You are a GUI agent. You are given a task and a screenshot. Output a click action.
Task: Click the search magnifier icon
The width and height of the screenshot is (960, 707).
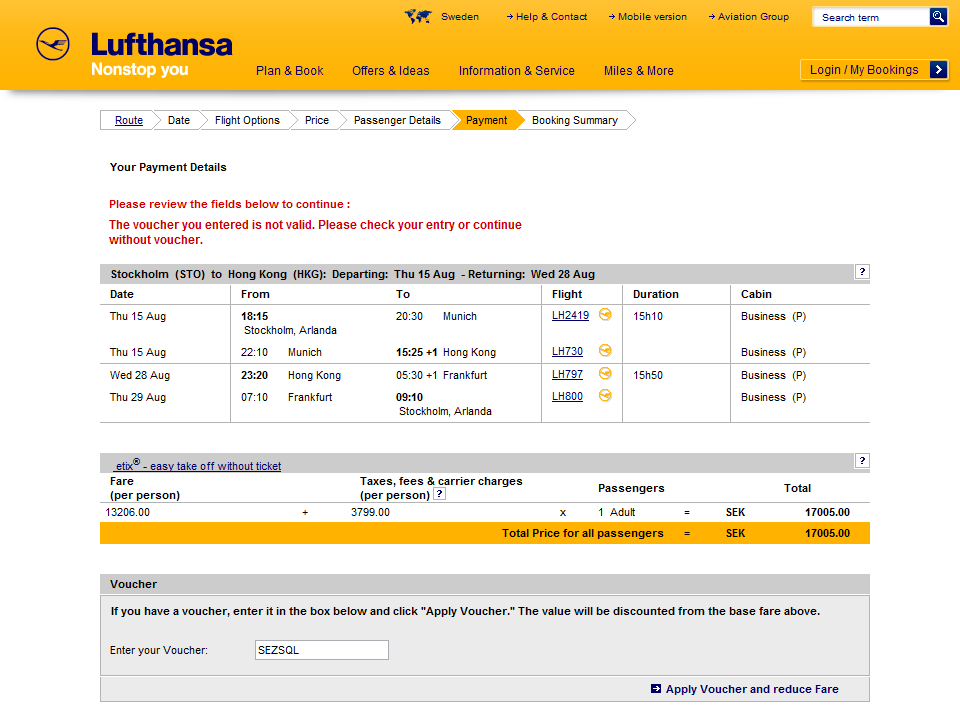938,17
